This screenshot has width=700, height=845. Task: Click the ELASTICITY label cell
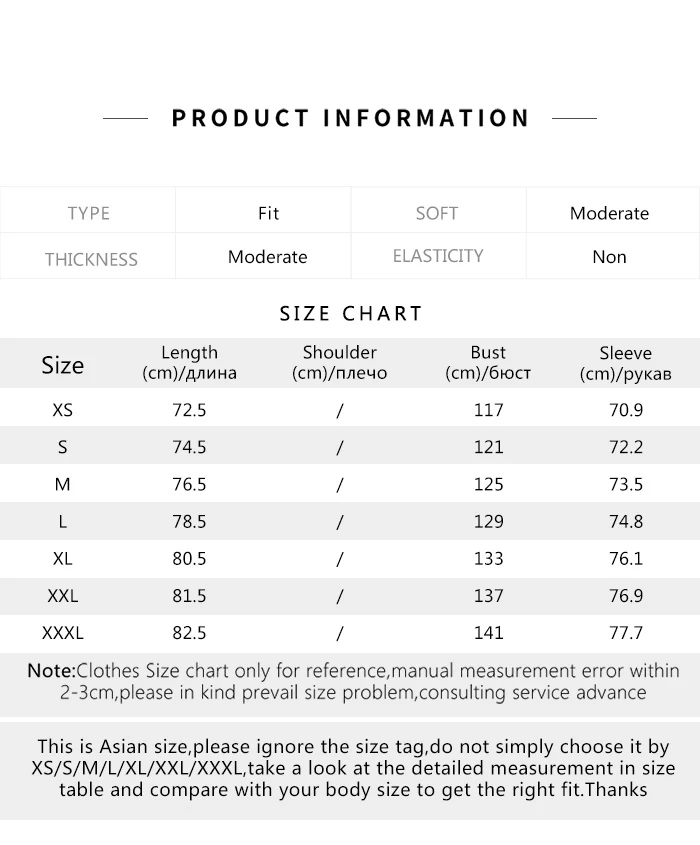coord(438,257)
